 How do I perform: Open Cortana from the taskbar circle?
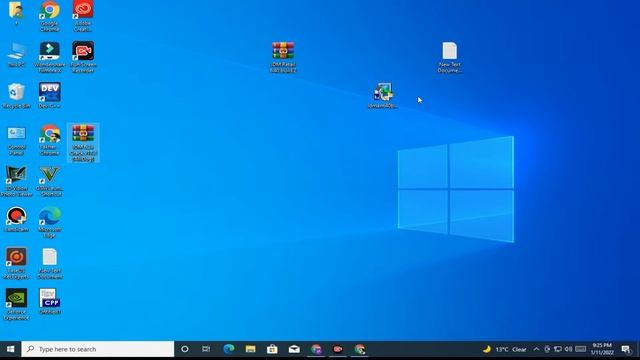coord(185,349)
